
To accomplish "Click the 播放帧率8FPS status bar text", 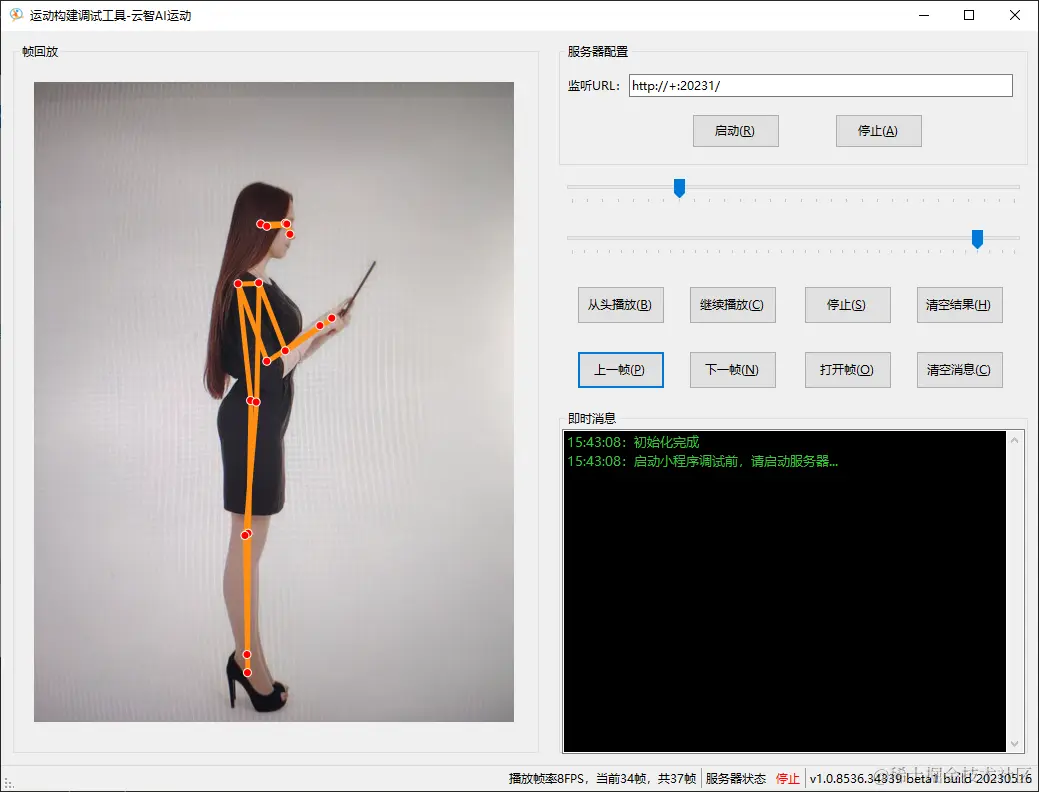I will [x=602, y=778].
